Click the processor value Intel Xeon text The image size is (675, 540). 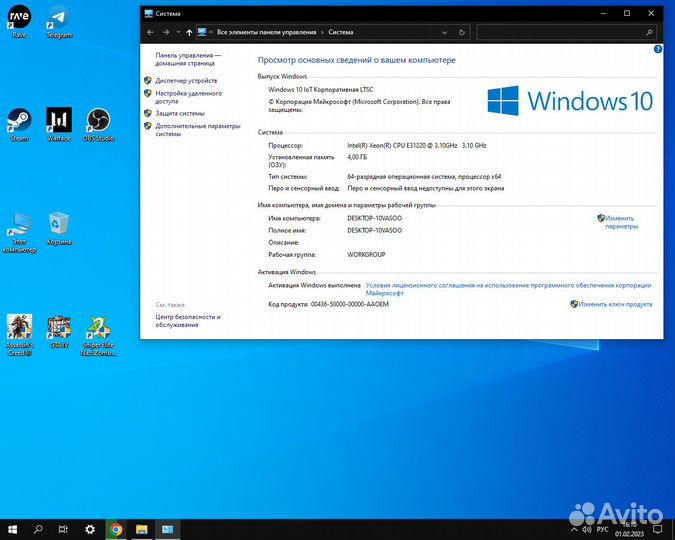click(417, 146)
